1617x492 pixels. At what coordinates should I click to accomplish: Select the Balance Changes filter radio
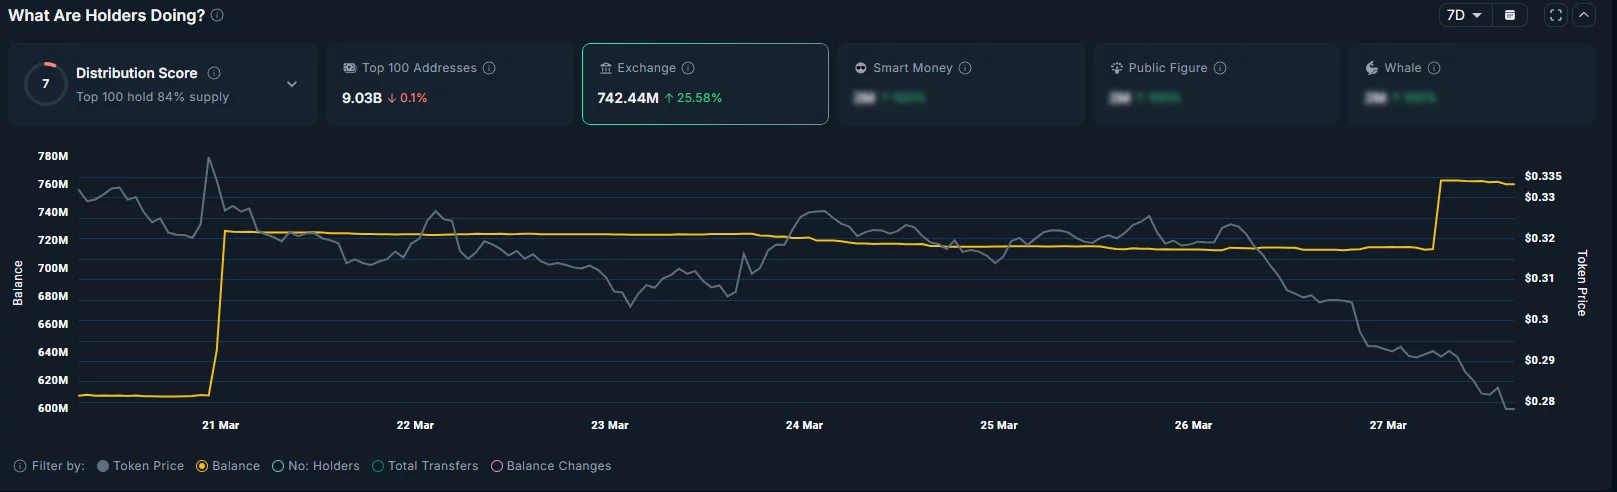point(497,466)
